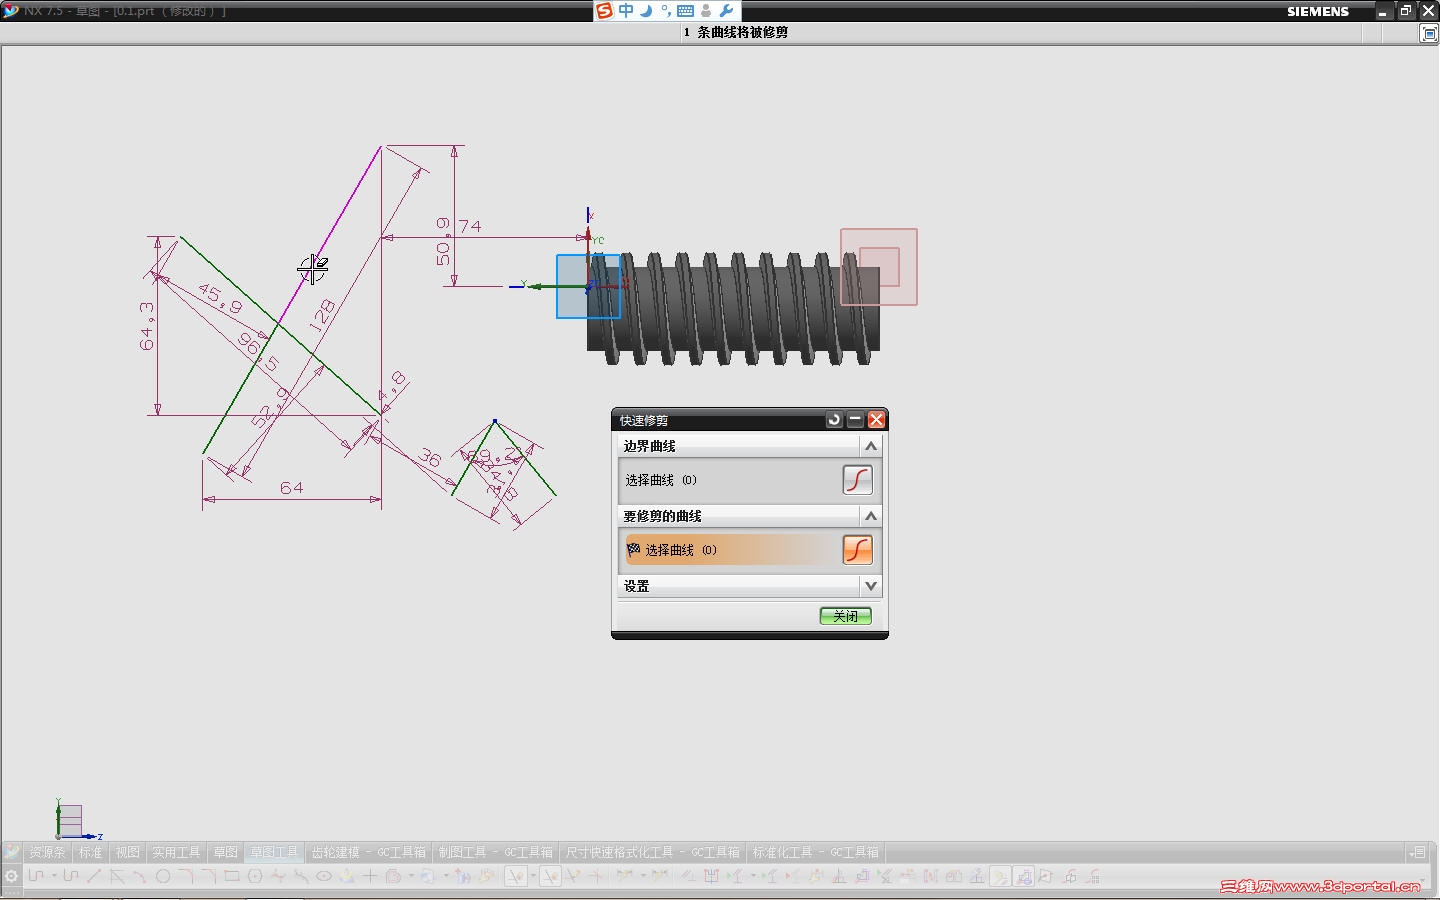Open the Quick Trim tool dropdown arrow
1440x900 pixels.
coord(533,877)
